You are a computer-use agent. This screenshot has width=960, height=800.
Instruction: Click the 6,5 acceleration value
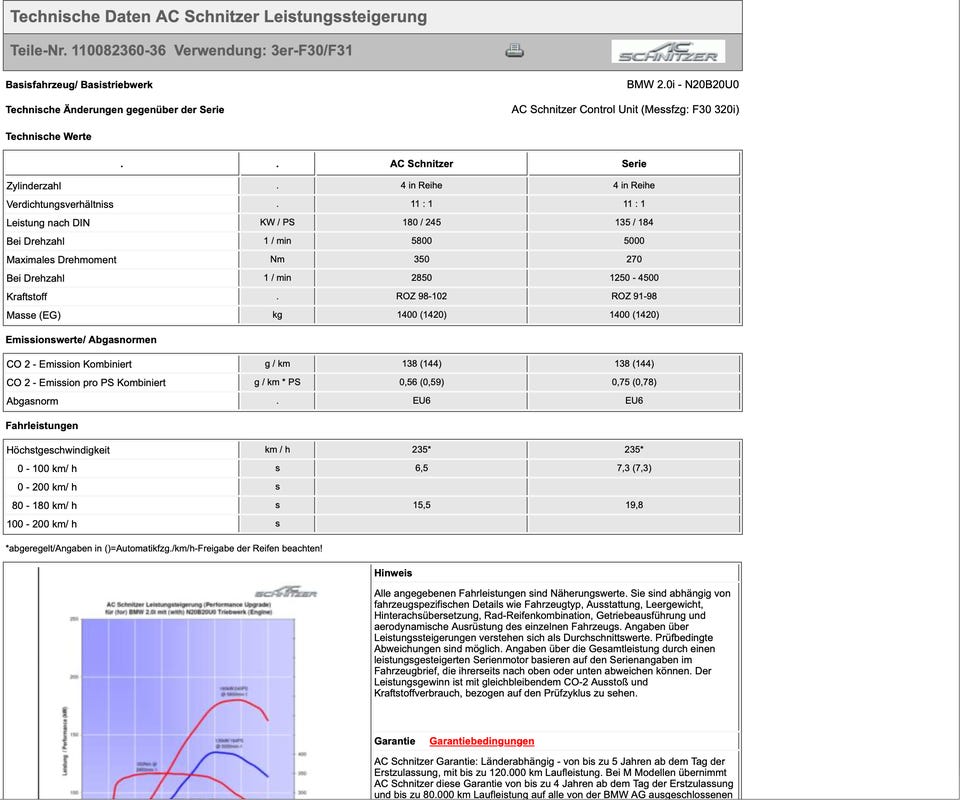point(421,468)
